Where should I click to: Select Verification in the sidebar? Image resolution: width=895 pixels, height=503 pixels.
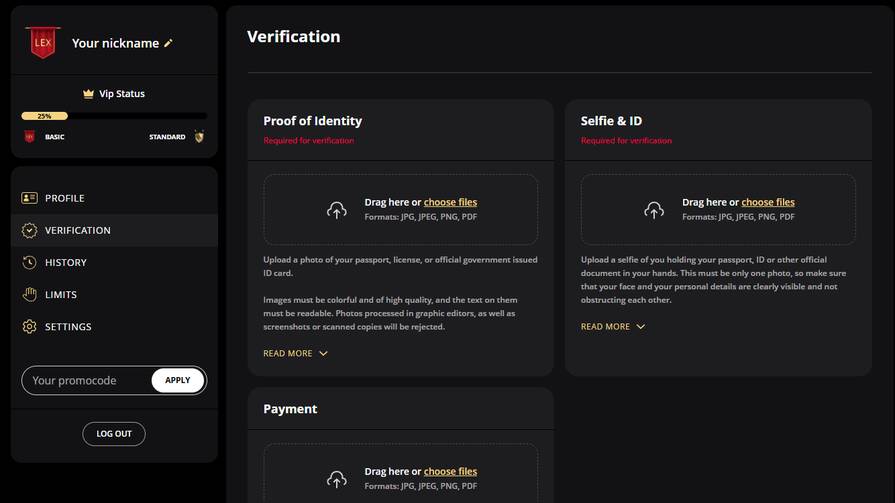[x=78, y=230]
